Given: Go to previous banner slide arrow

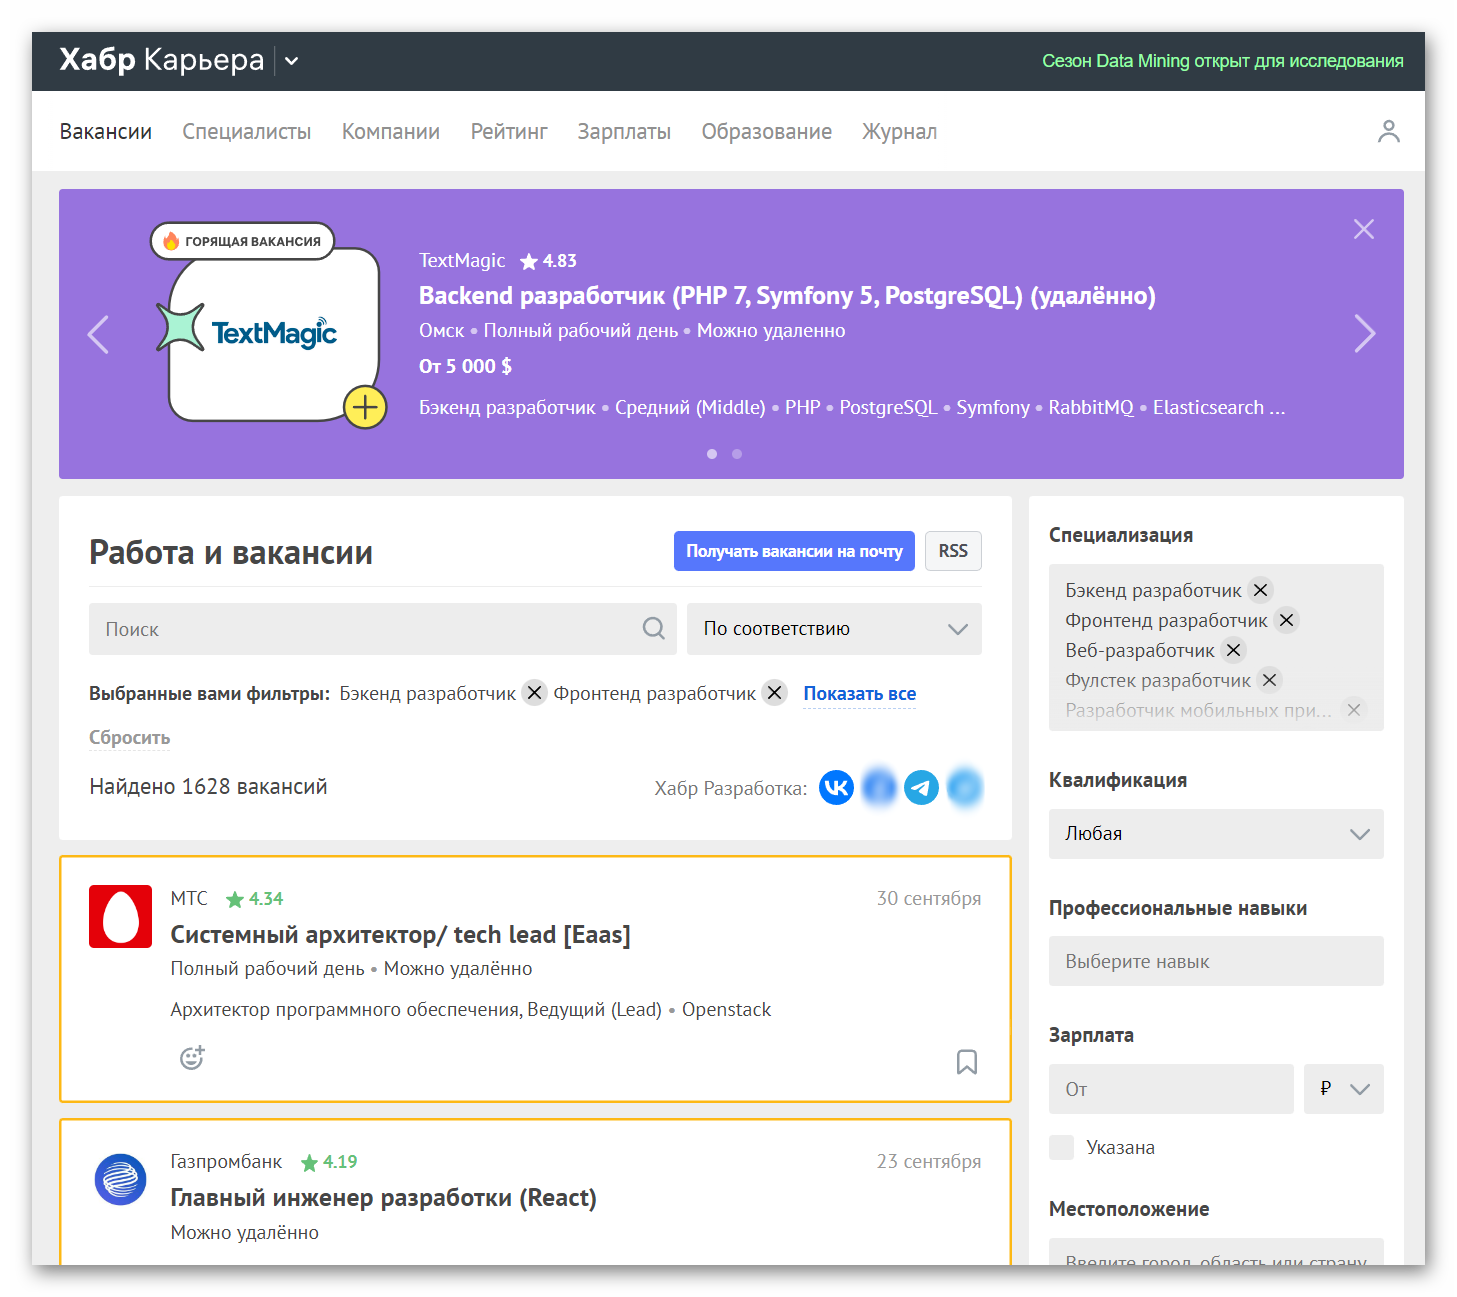Looking at the screenshot, I should (98, 334).
